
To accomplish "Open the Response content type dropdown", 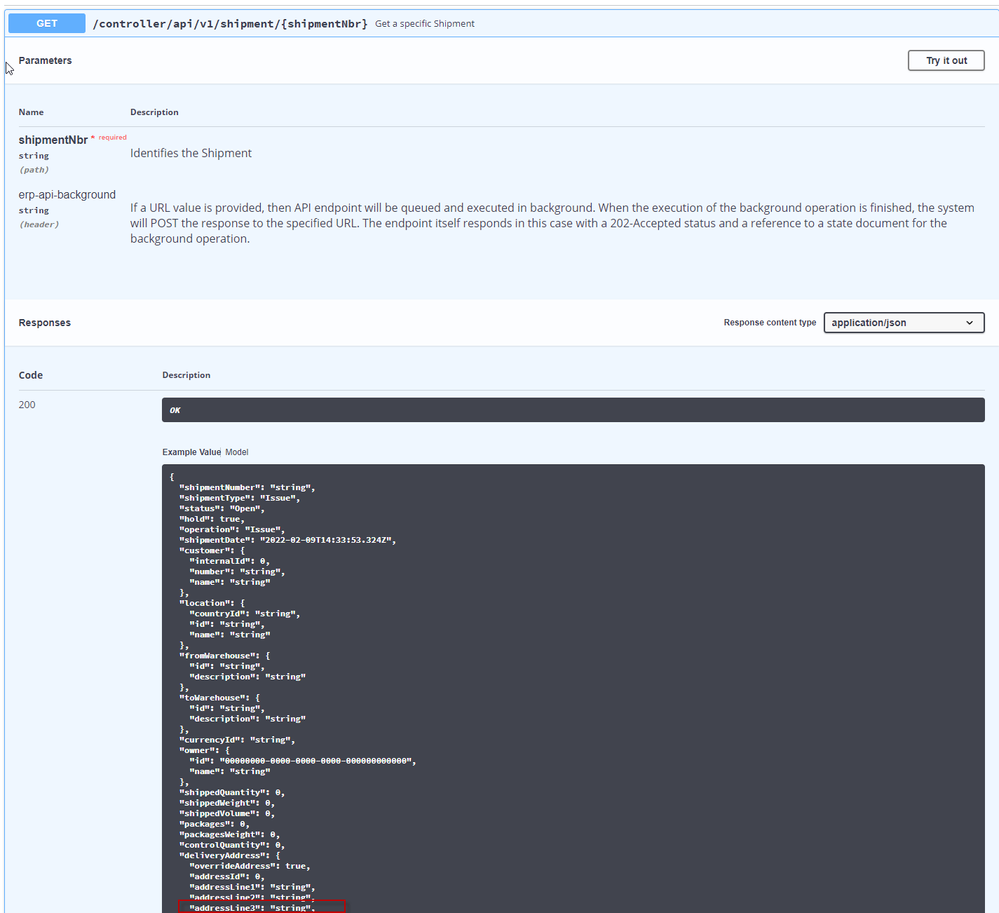I will click(x=903, y=322).
